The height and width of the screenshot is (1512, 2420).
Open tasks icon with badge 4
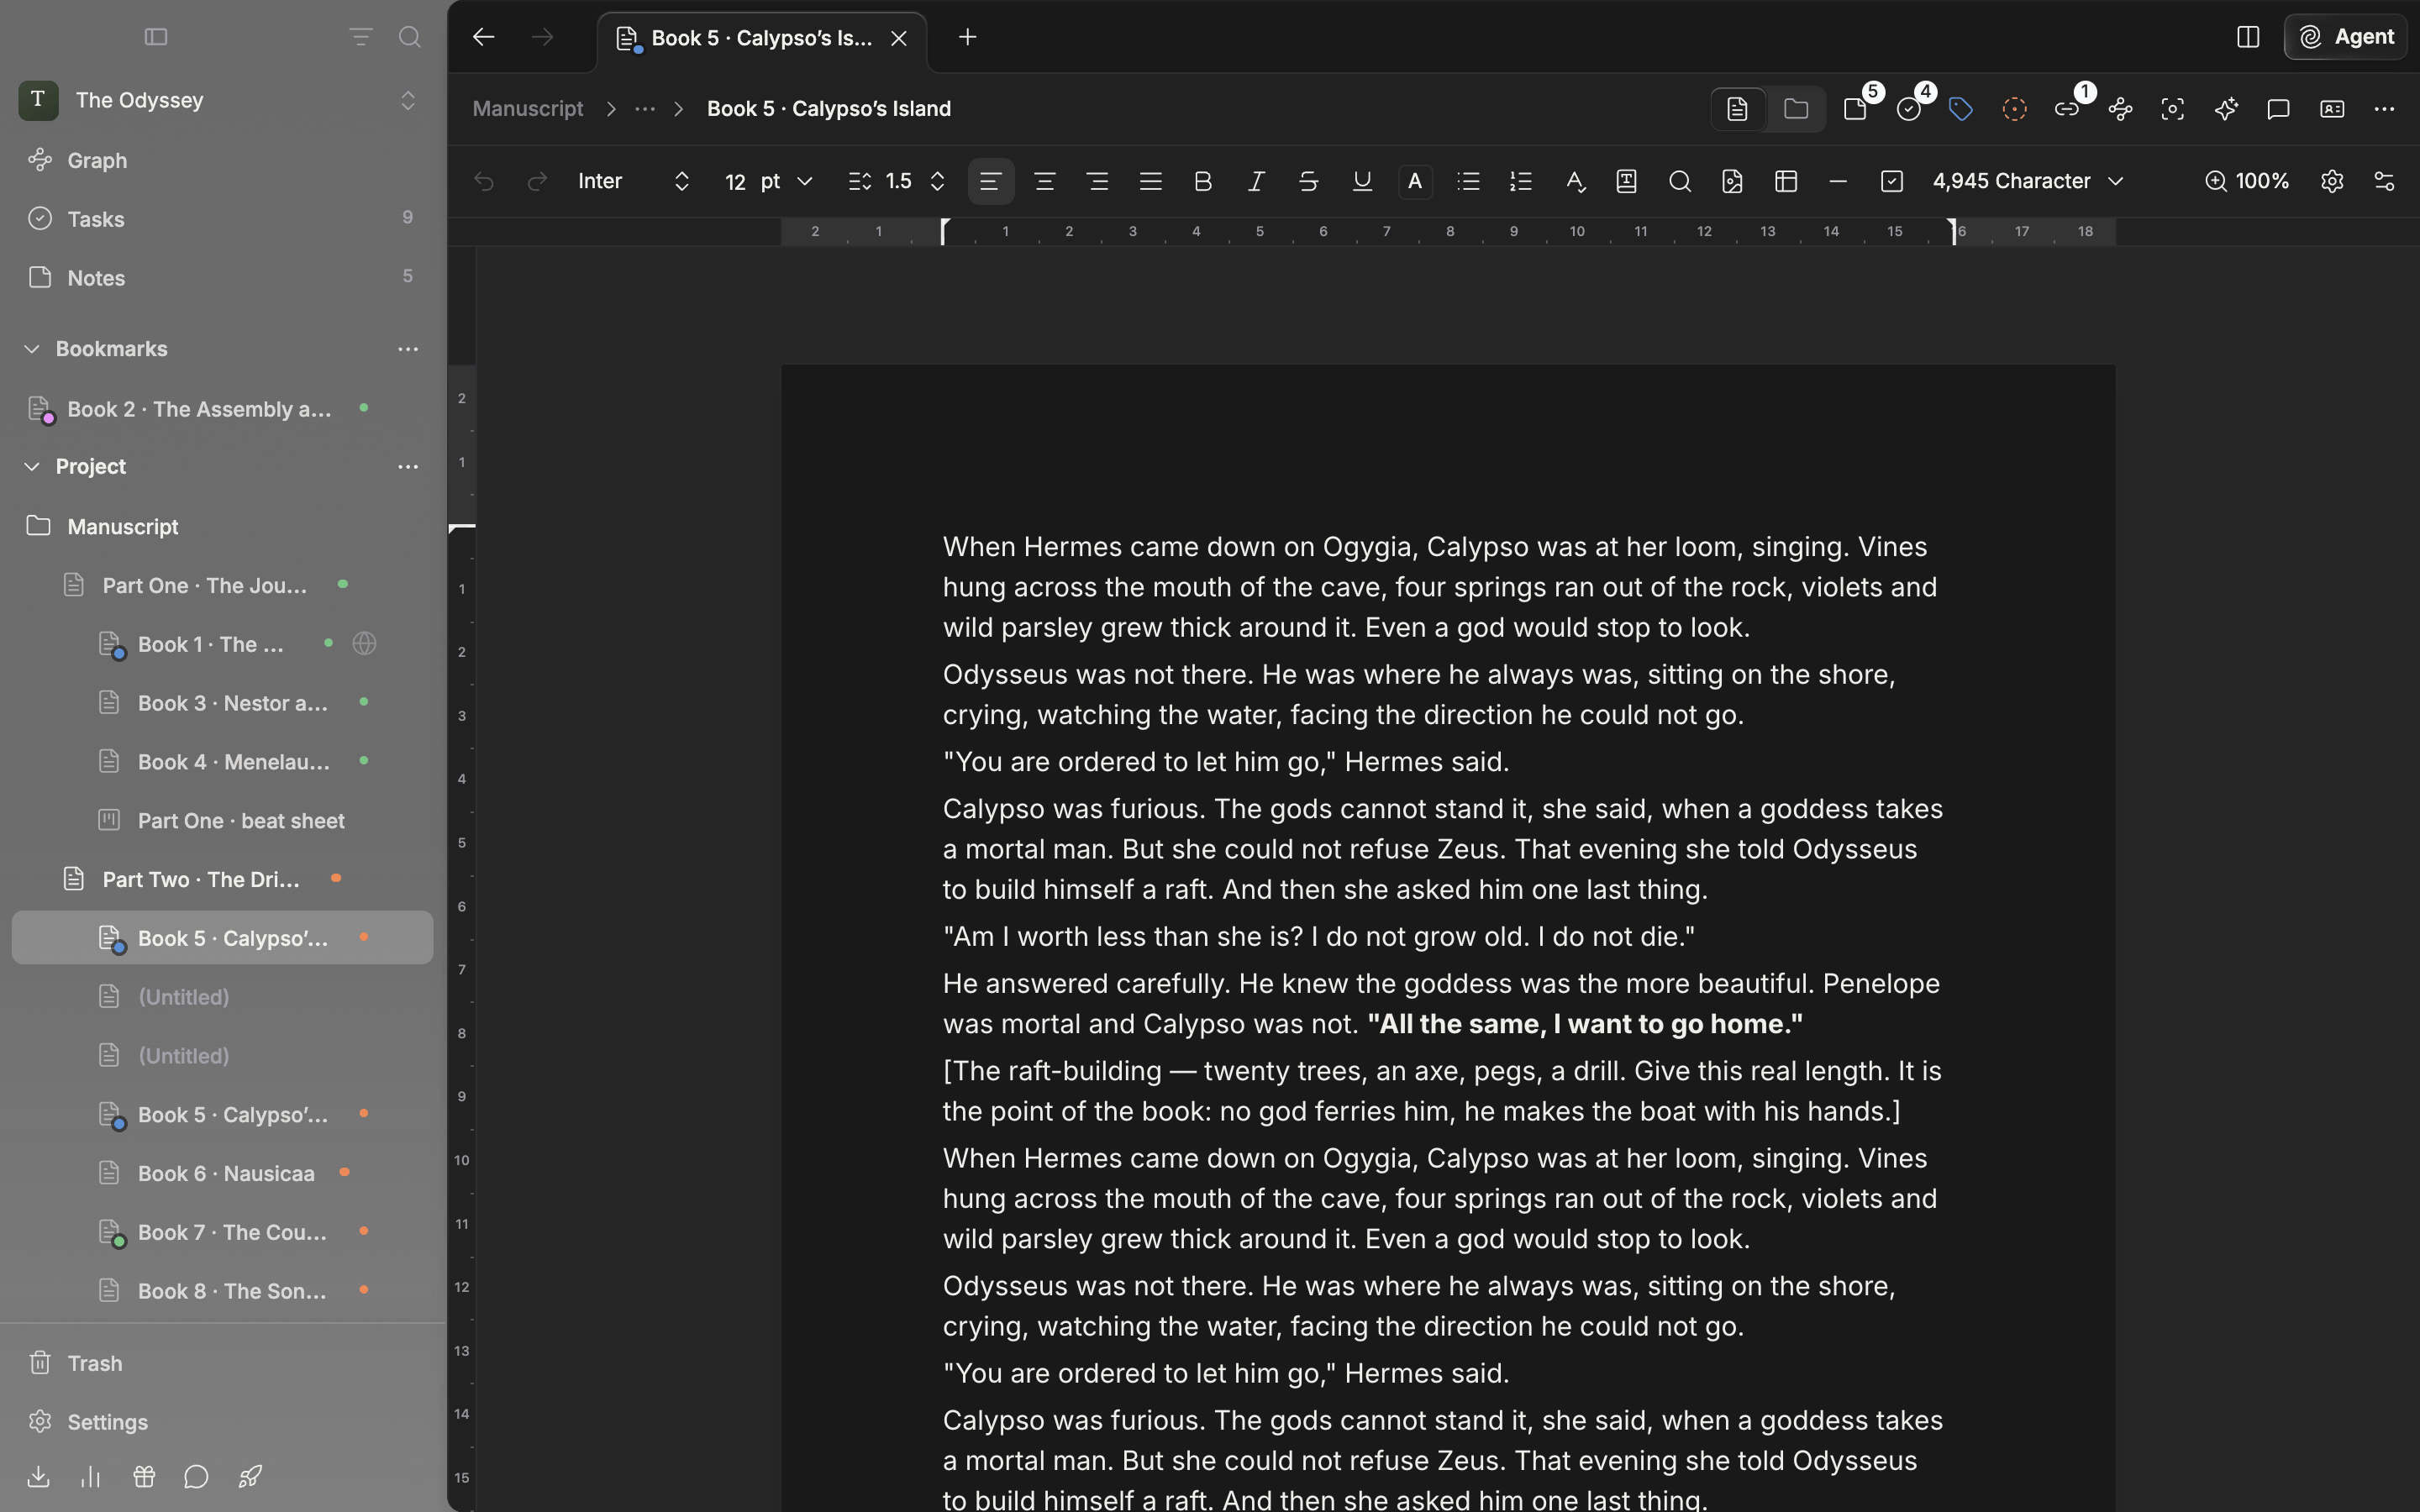(1909, 109)
